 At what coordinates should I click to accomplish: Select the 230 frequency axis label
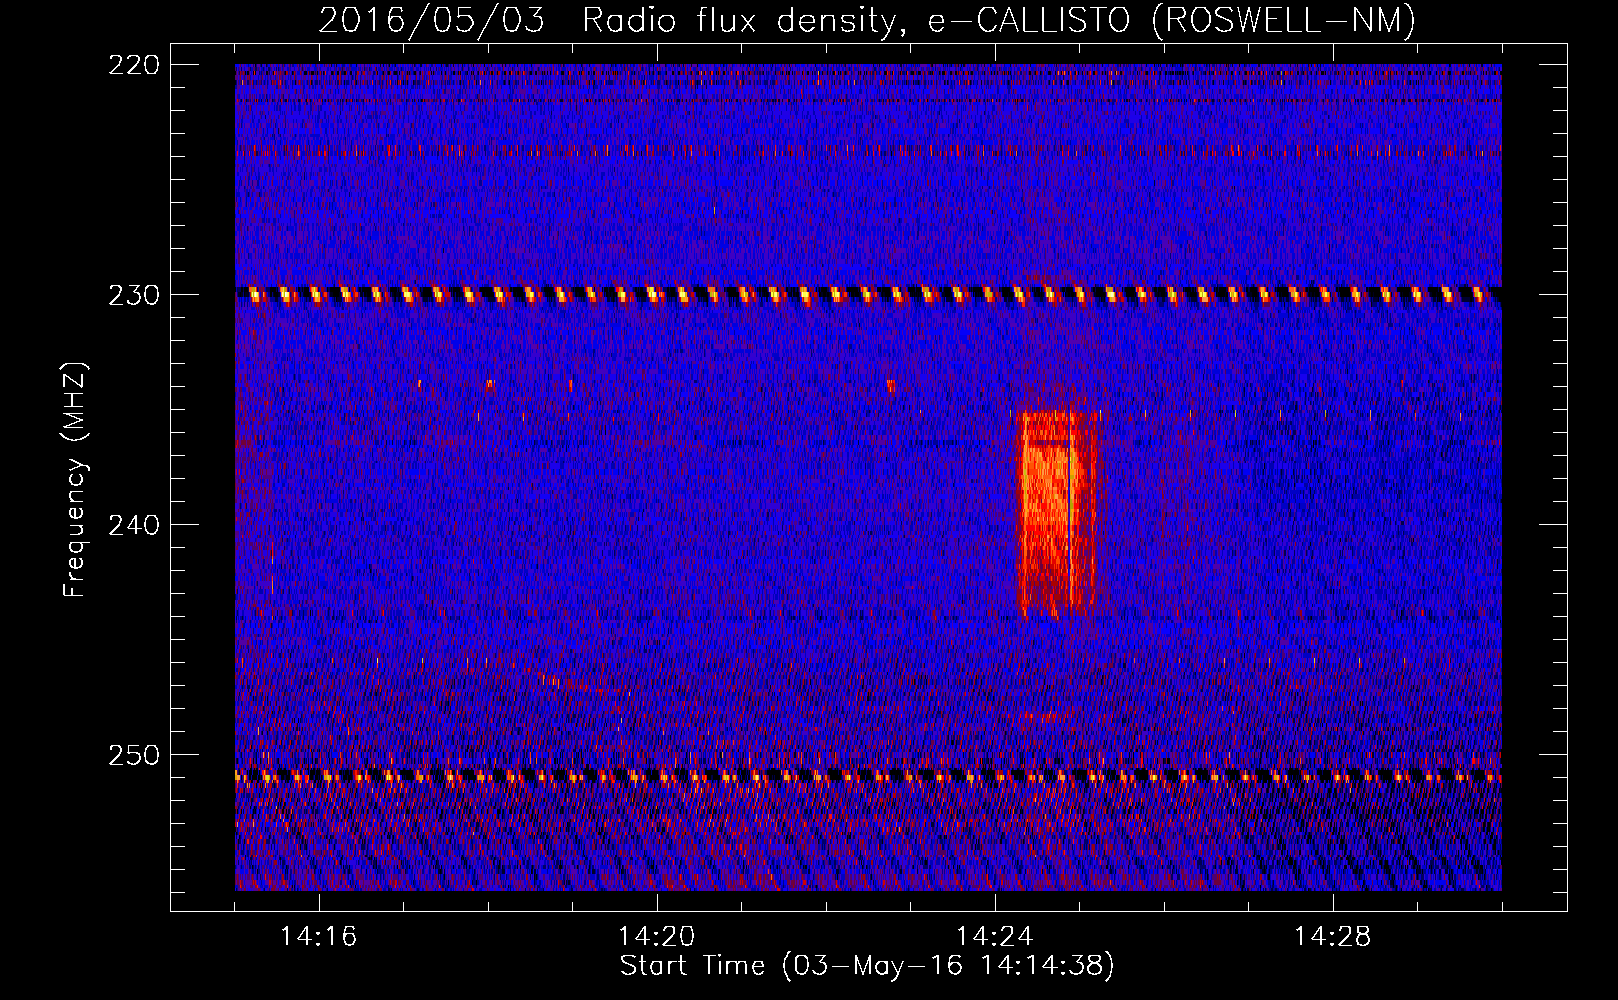pos(133,295)
